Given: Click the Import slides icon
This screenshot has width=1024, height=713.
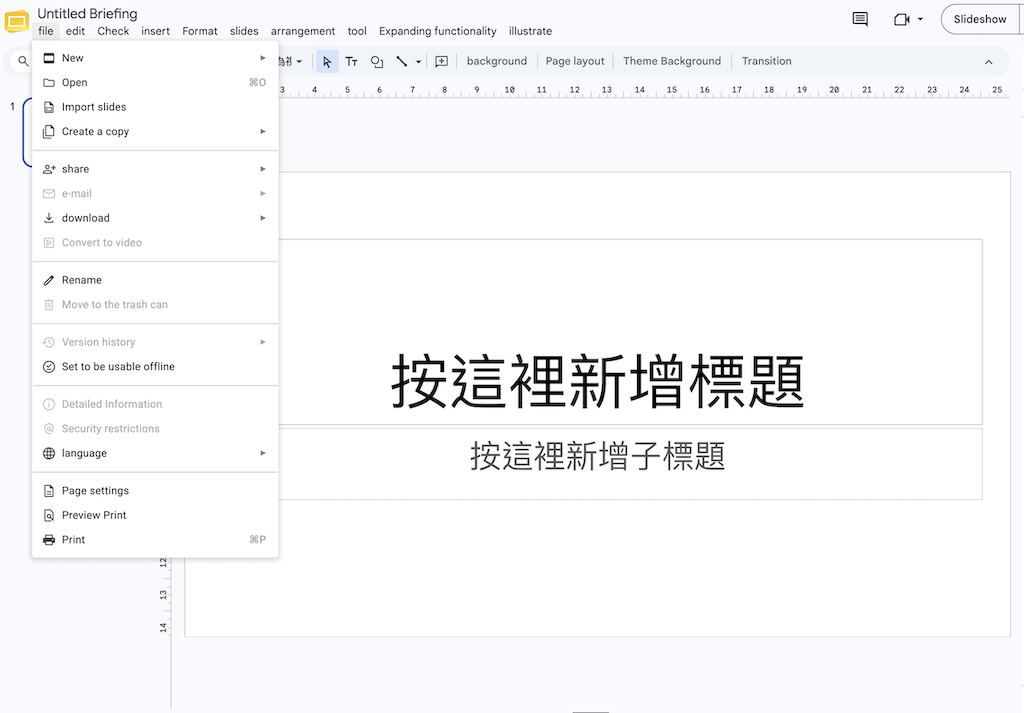Looking at the screenshot, I should (x=49, y=107).
